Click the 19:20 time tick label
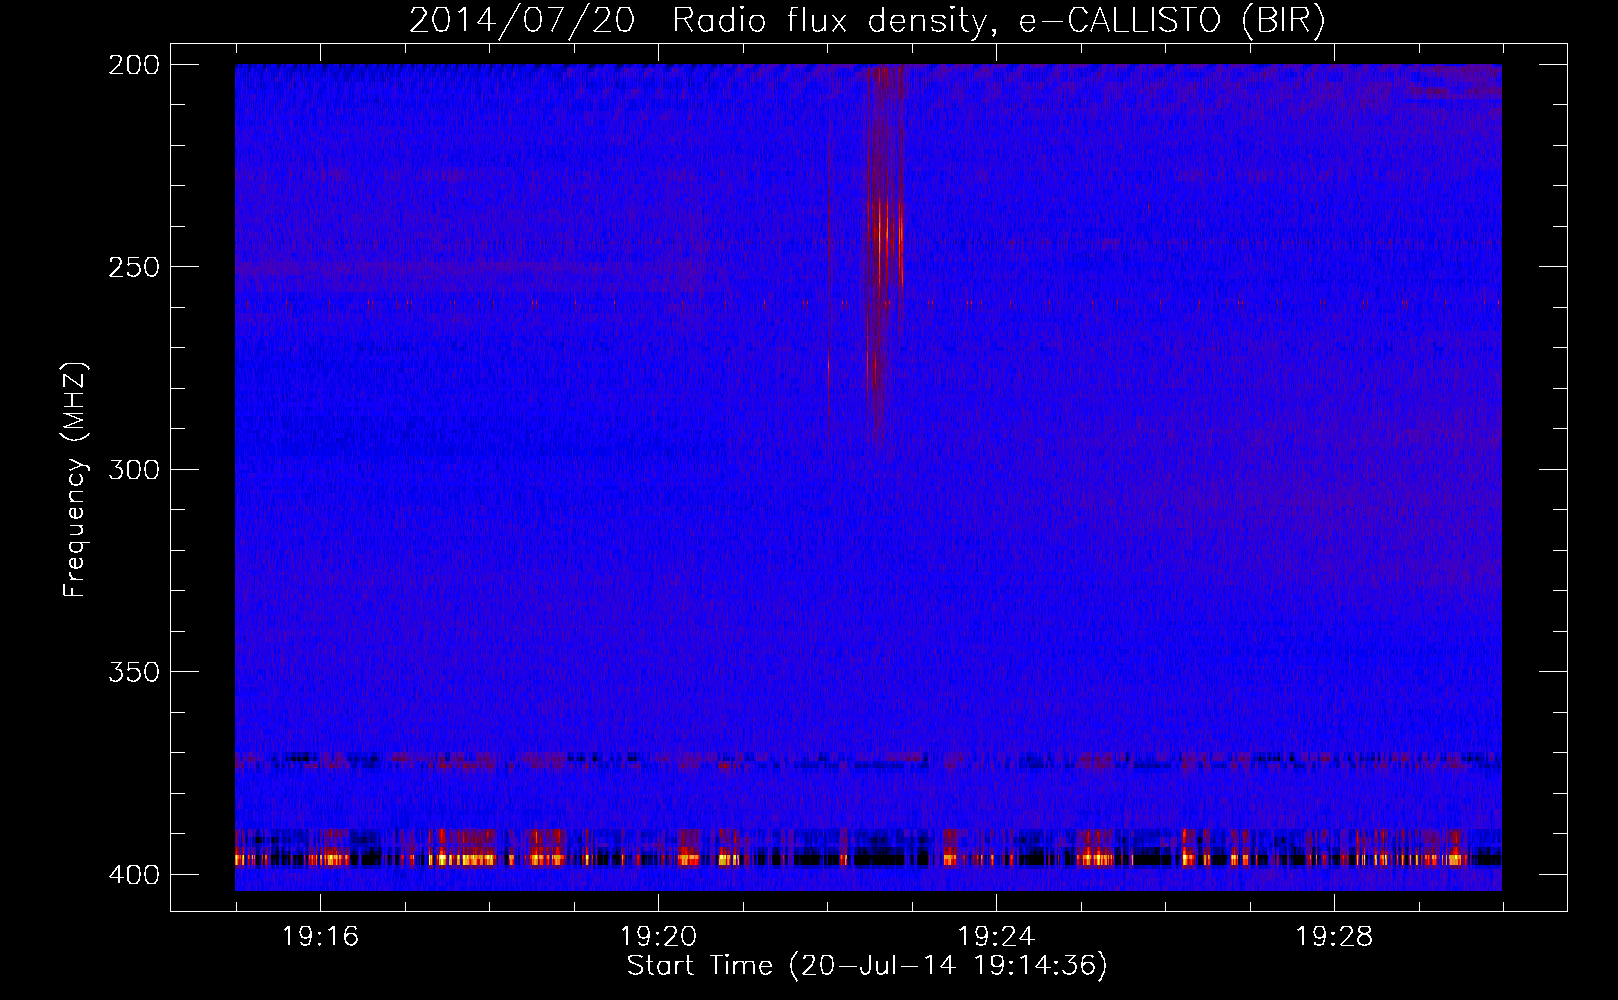Image resolution: width=1618 pixels, height=1000 pixels. pos(658,936)
